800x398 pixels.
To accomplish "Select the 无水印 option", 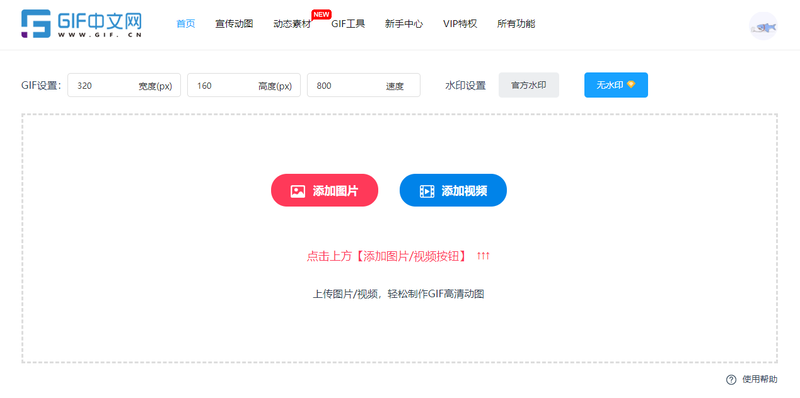I will [616, 85].
